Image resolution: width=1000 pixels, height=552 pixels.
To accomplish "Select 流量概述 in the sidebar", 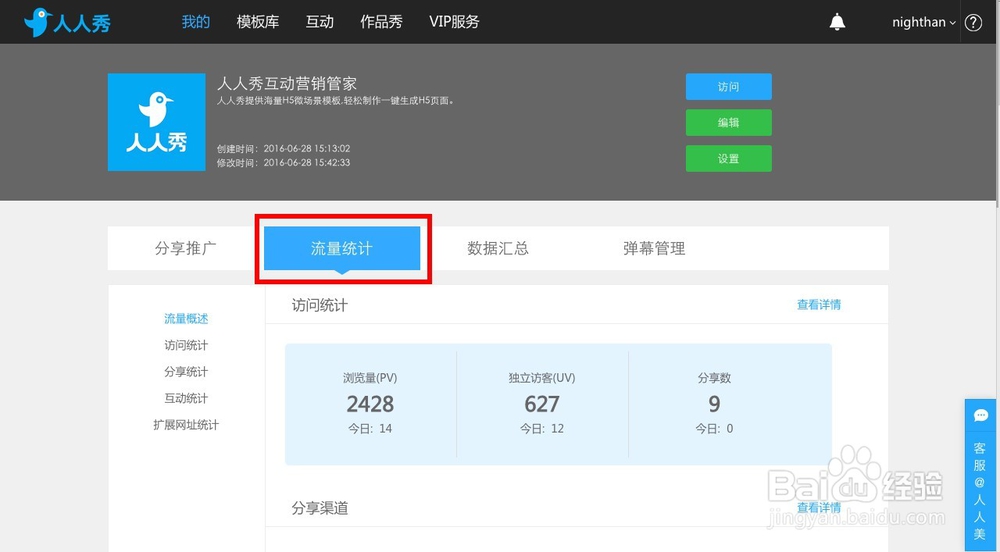I will tap(186, 319).
